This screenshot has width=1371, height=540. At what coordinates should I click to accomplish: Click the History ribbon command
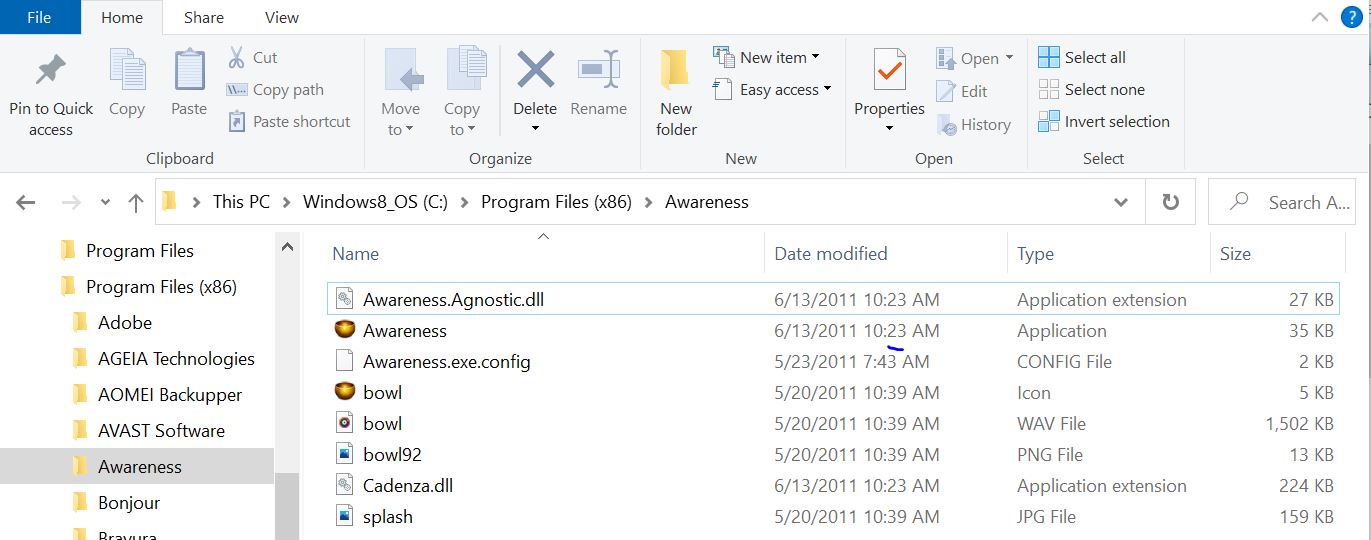pyautogui.click(x=973, y=124)
